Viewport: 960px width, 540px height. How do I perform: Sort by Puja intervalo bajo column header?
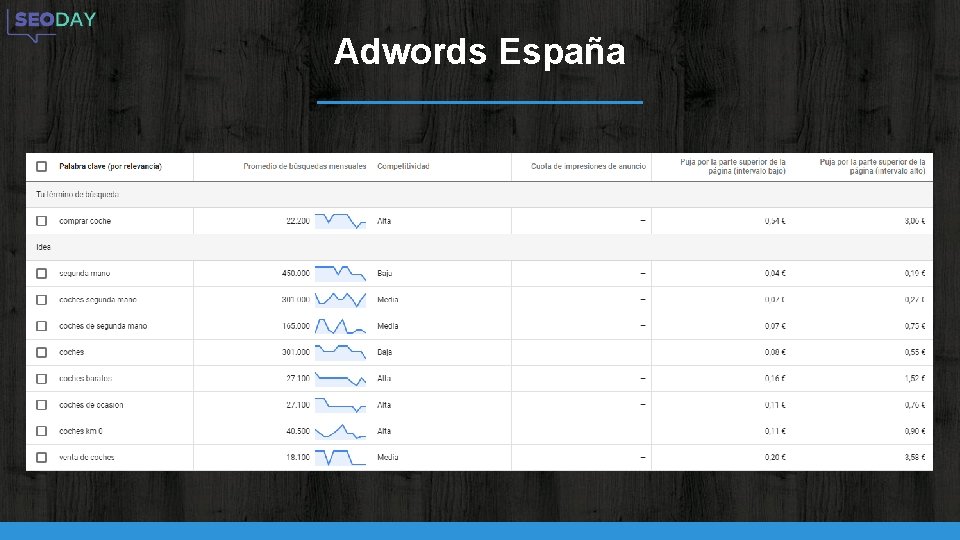[732, 167]
